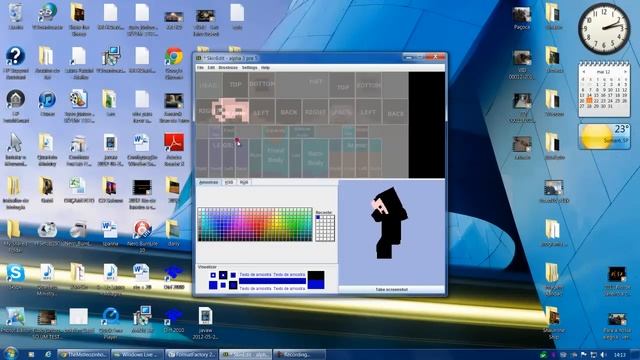Switch to the Windows Live taskbar window

[137, 354]
